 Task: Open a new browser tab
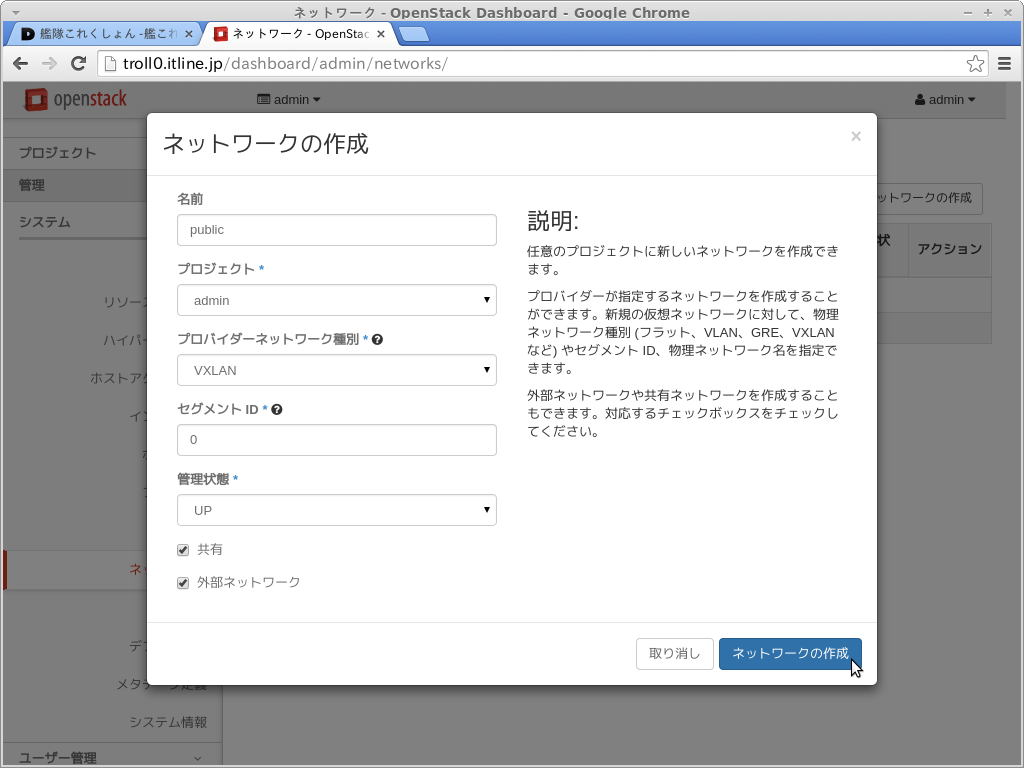click(413, 34)
